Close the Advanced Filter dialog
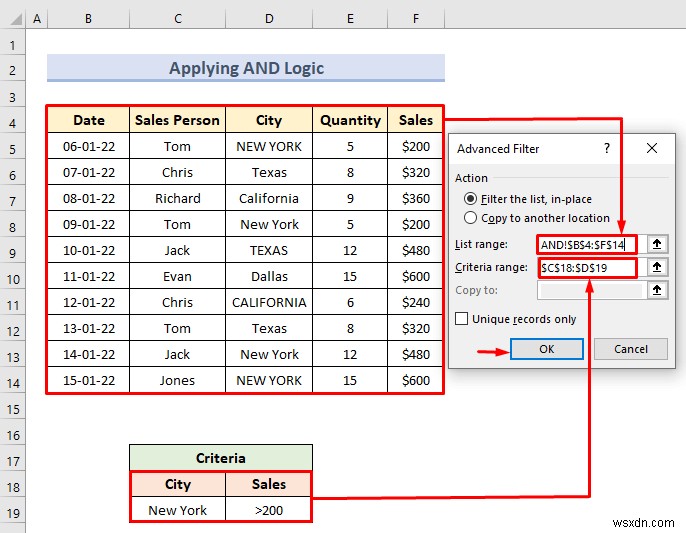 (x=651, y=148)
